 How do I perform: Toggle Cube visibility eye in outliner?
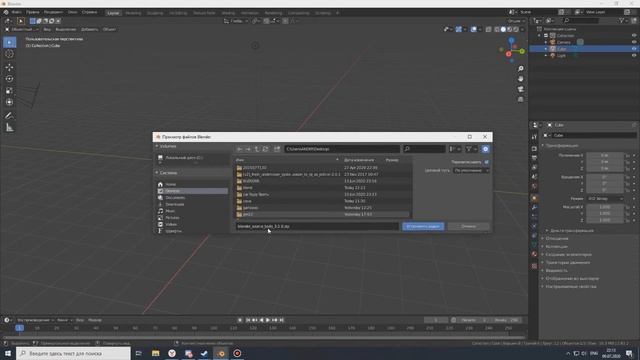point(634,49)
